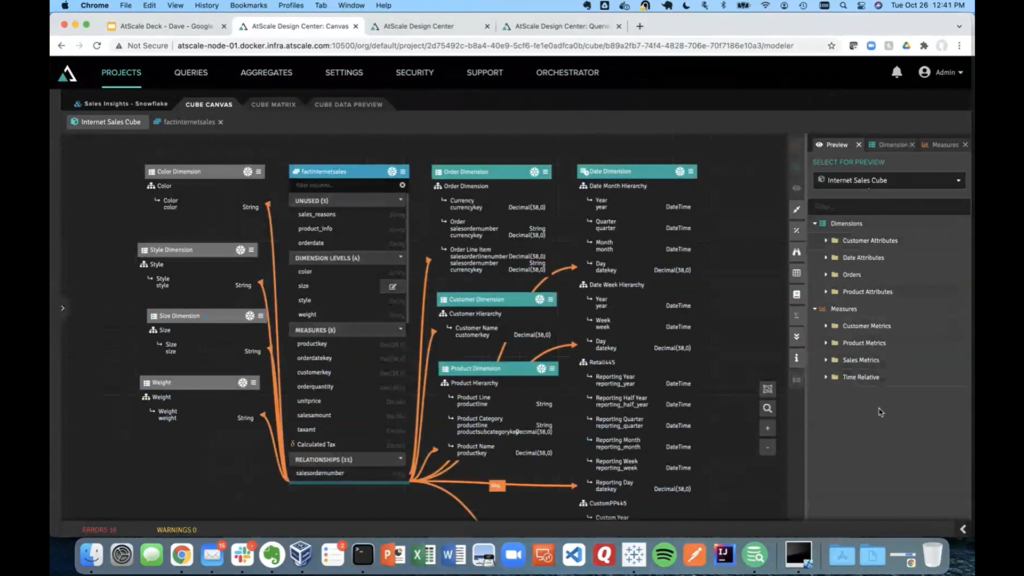This screenshot has width=1024, height=576.
Task: Clear the filter columns field
Action: coord(402,185)
